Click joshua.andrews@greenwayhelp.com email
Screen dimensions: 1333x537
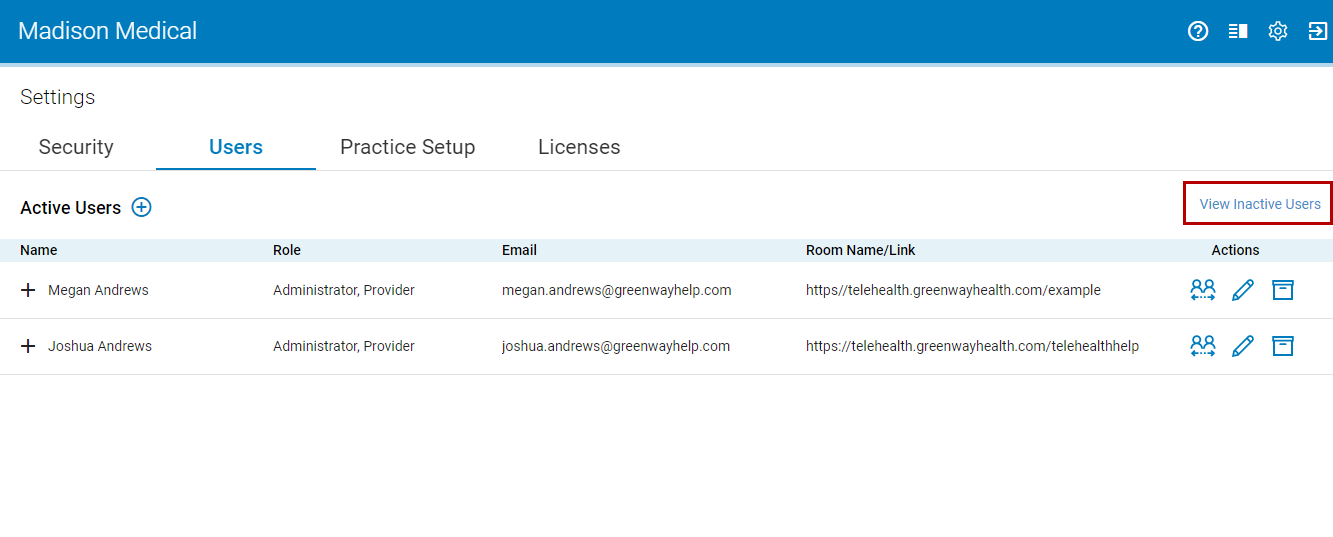616,346
